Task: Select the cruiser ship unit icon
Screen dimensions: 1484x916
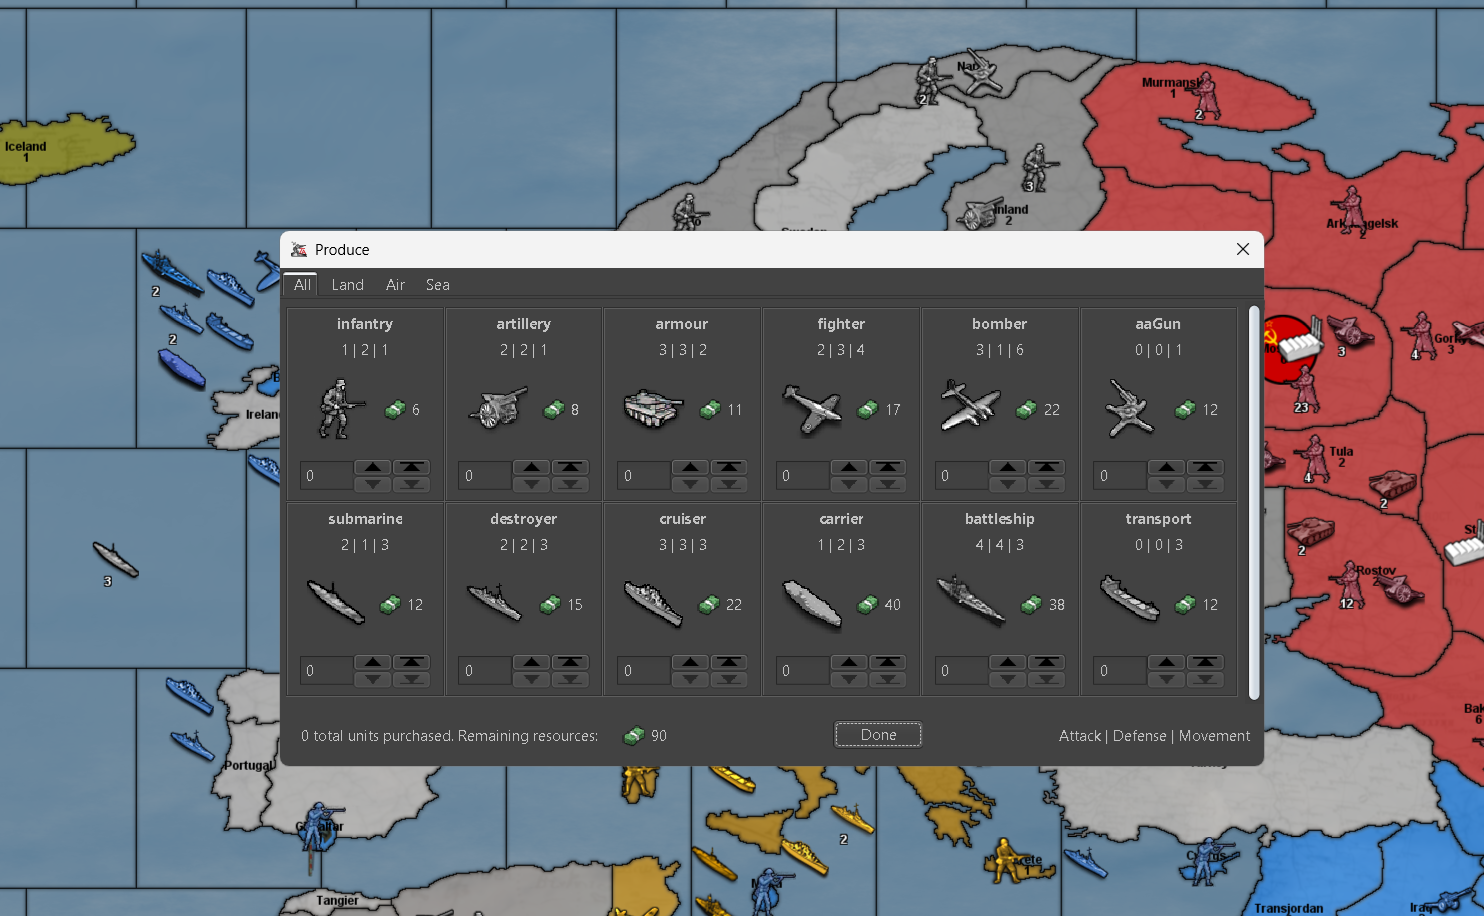Action: (x=653, y=603)
